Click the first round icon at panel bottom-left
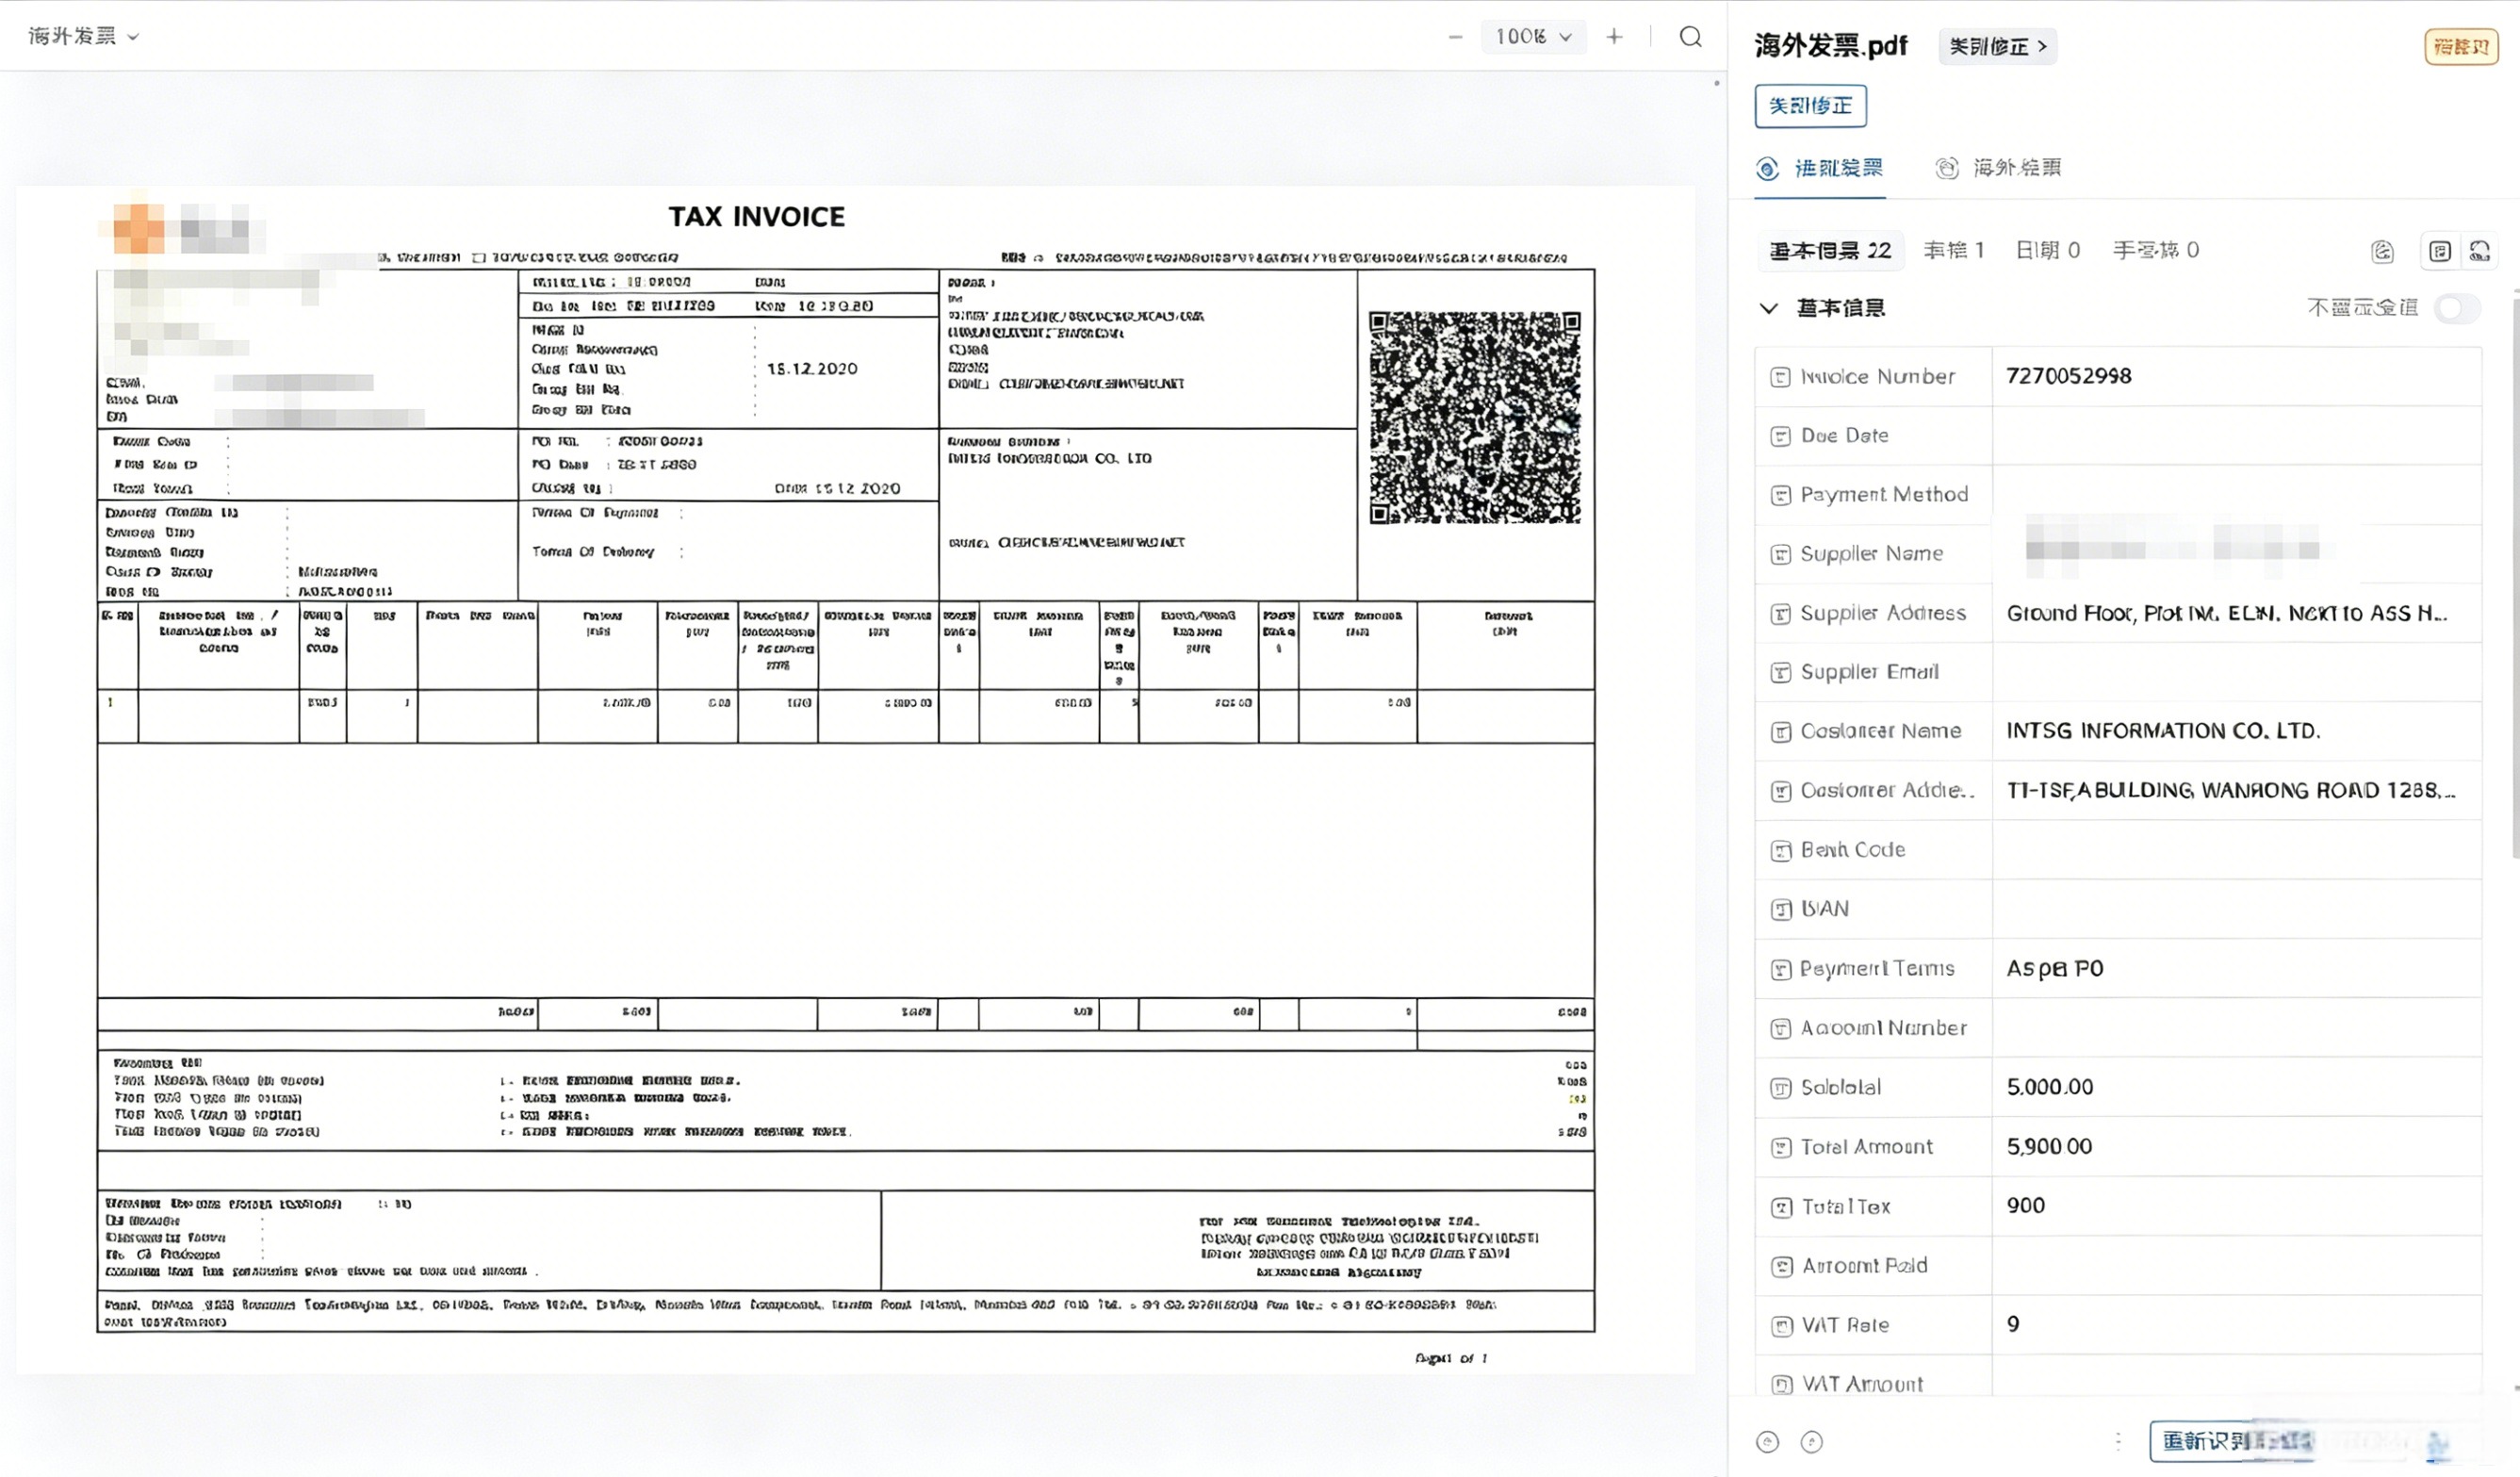 point(1767,1442)
